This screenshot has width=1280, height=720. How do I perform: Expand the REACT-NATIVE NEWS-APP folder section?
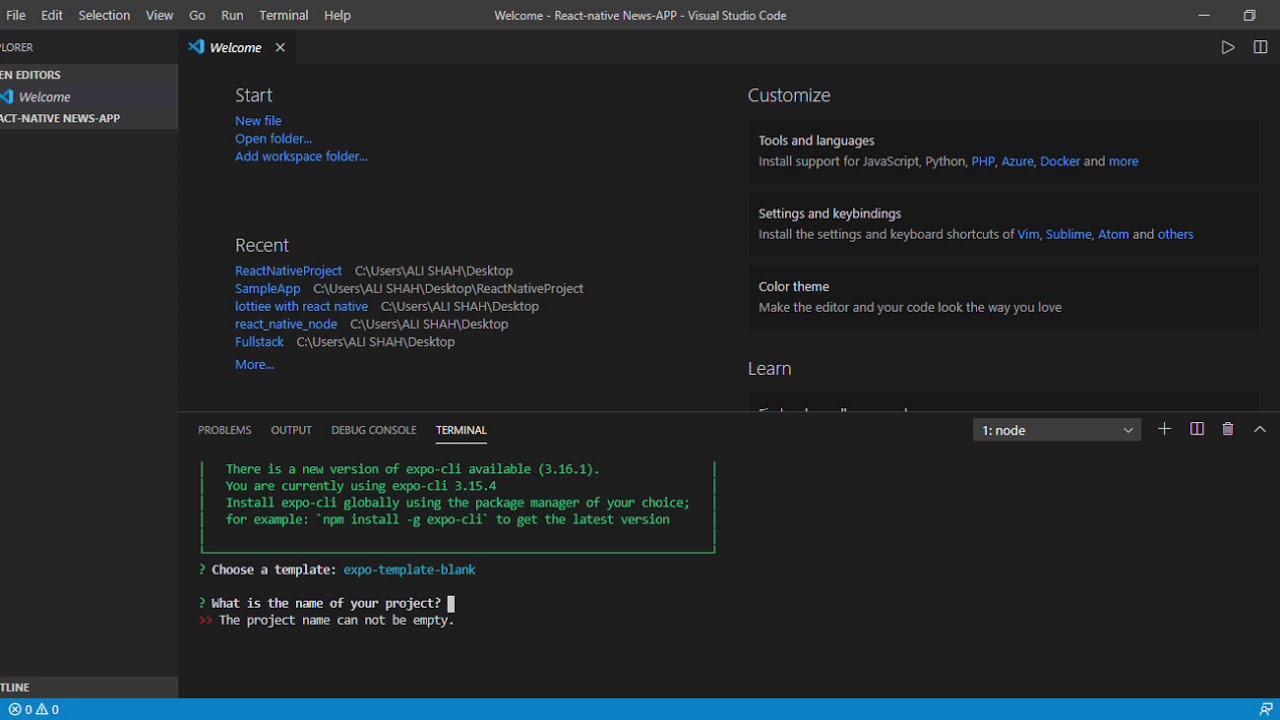click(x=89, y=118)
